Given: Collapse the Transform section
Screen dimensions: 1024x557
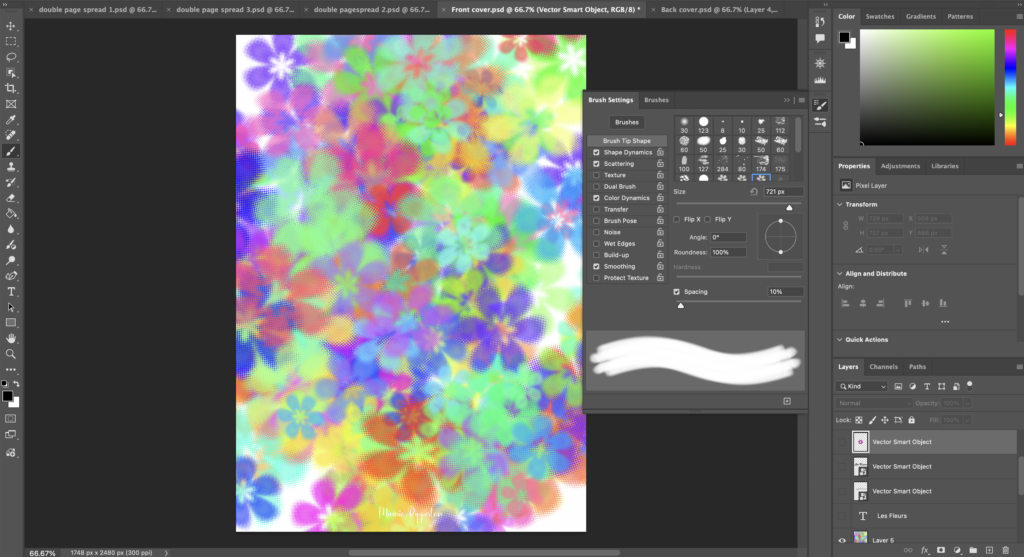Looking at the screenshot, I should coord(839,204).
